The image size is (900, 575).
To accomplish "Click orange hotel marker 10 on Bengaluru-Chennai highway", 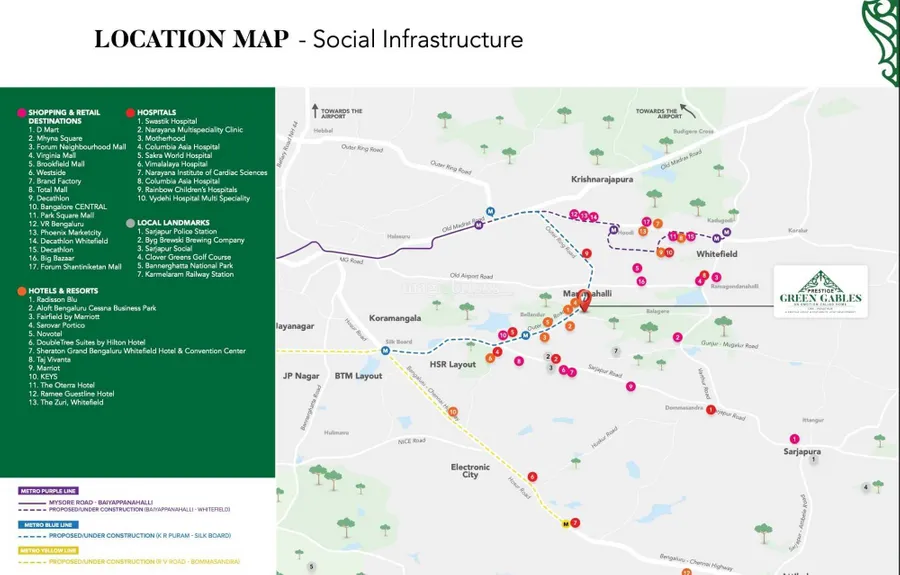I will point(453,411).
